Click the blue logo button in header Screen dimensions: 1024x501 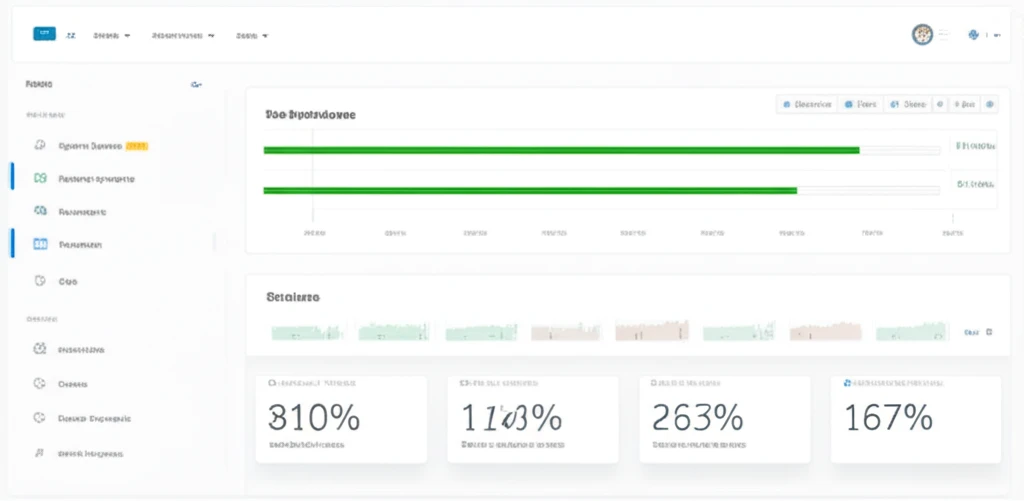[x=44, y=34]
